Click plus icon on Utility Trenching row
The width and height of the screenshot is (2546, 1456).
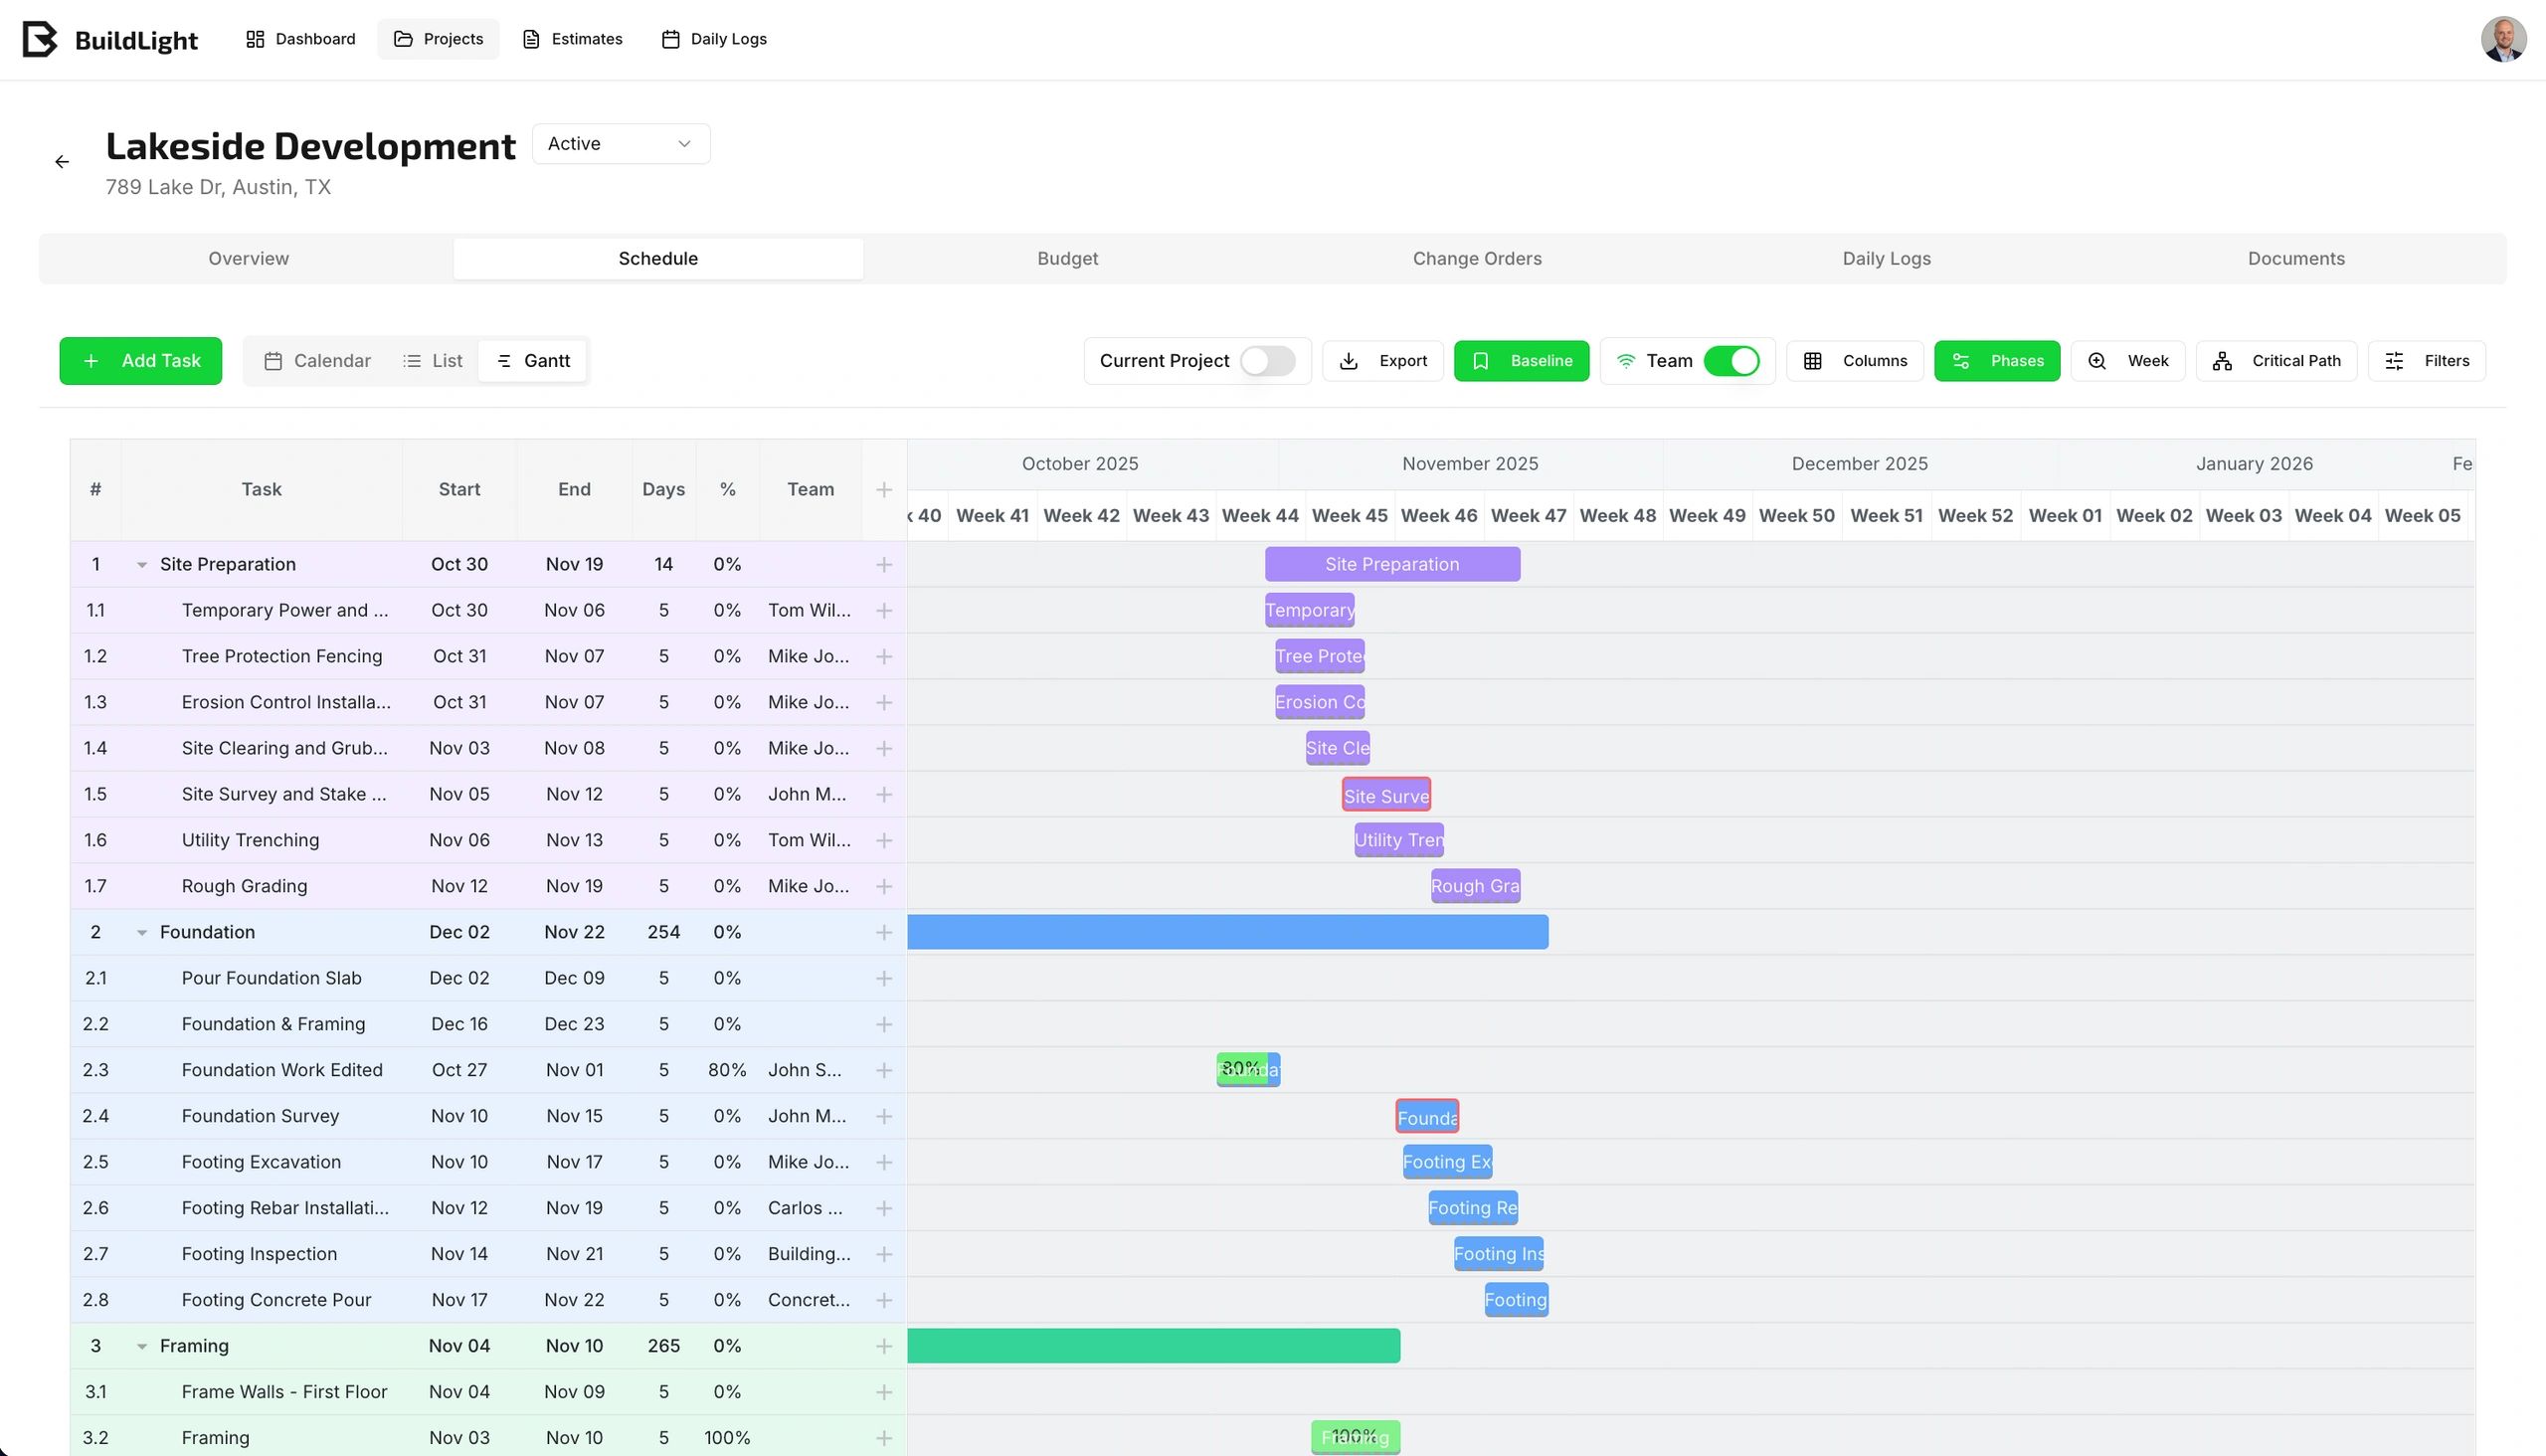coord(884,841)
